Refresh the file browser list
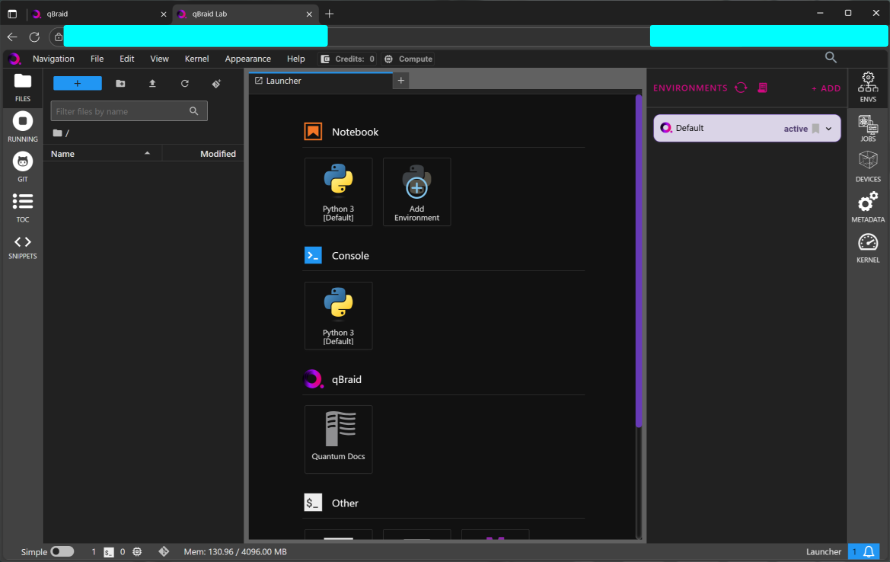 click(184, 83)
